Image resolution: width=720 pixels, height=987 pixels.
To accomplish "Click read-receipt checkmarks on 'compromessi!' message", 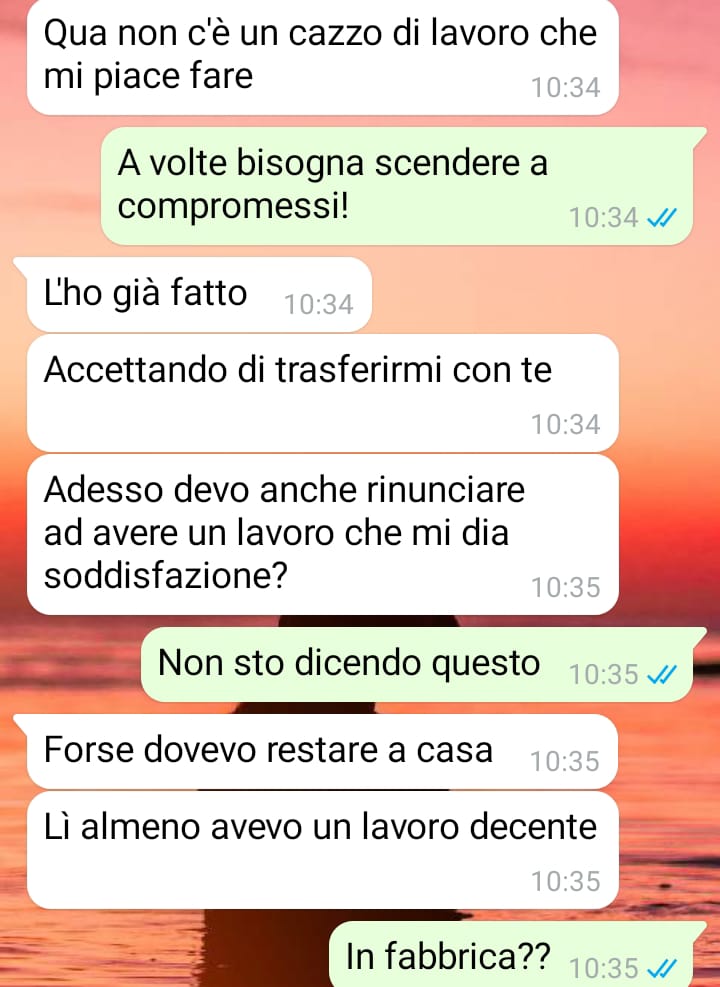I will point(662,218).
